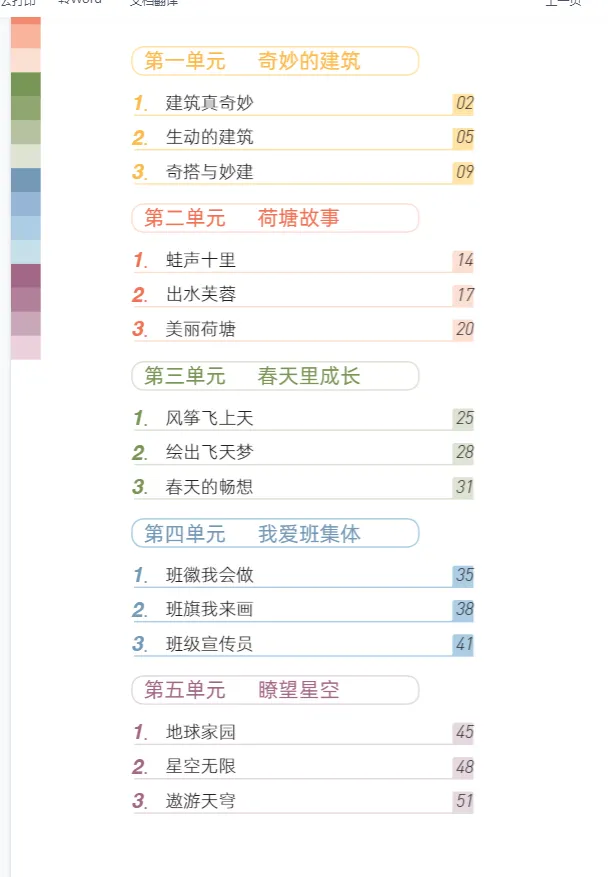Click the 转Word option at top
The height and width of the screenshot is (877, 608).
point(80,3)
